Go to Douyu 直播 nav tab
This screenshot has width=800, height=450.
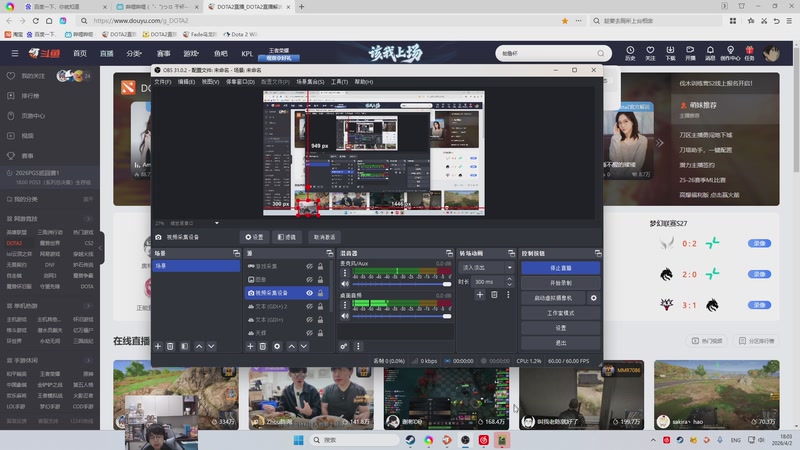[x=107, y=53]
